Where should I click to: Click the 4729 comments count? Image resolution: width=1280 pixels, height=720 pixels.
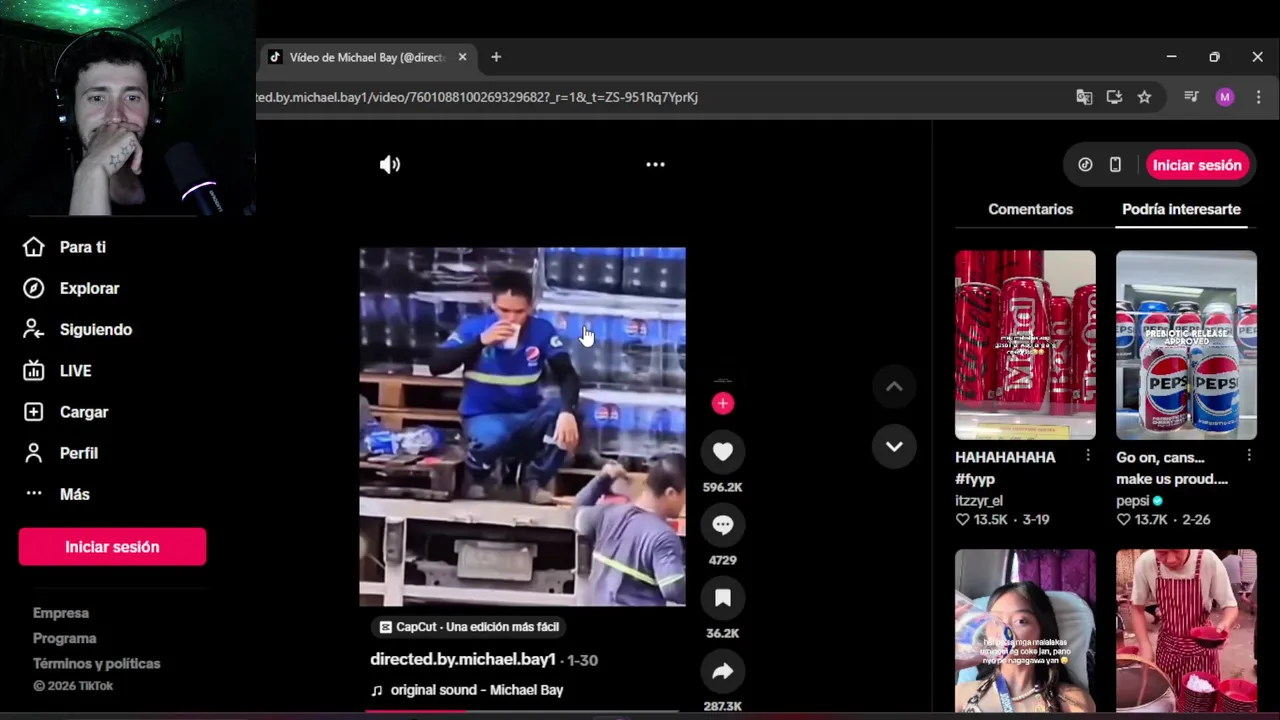(x=723, y=560)
